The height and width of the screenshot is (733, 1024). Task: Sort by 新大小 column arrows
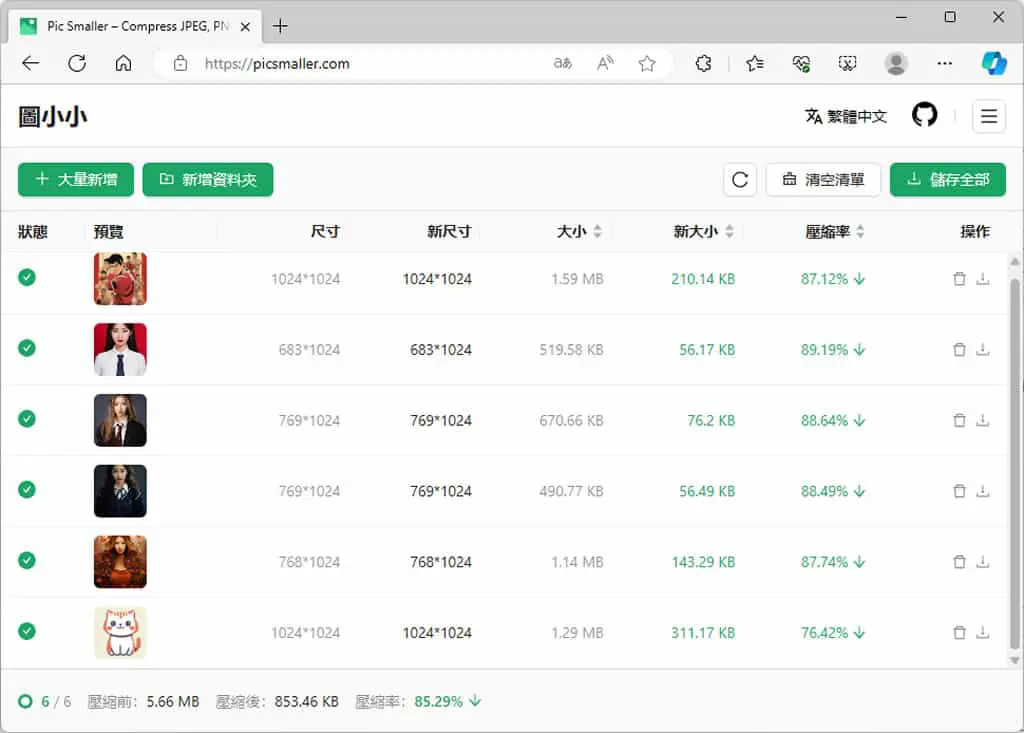pyautogui.click(x=729, y=231)
